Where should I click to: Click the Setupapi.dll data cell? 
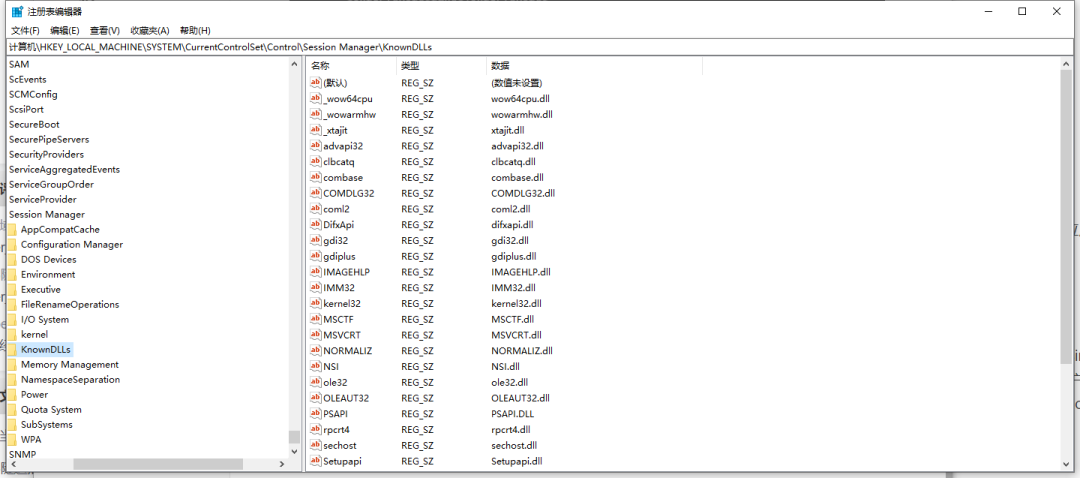coord(517,461)
